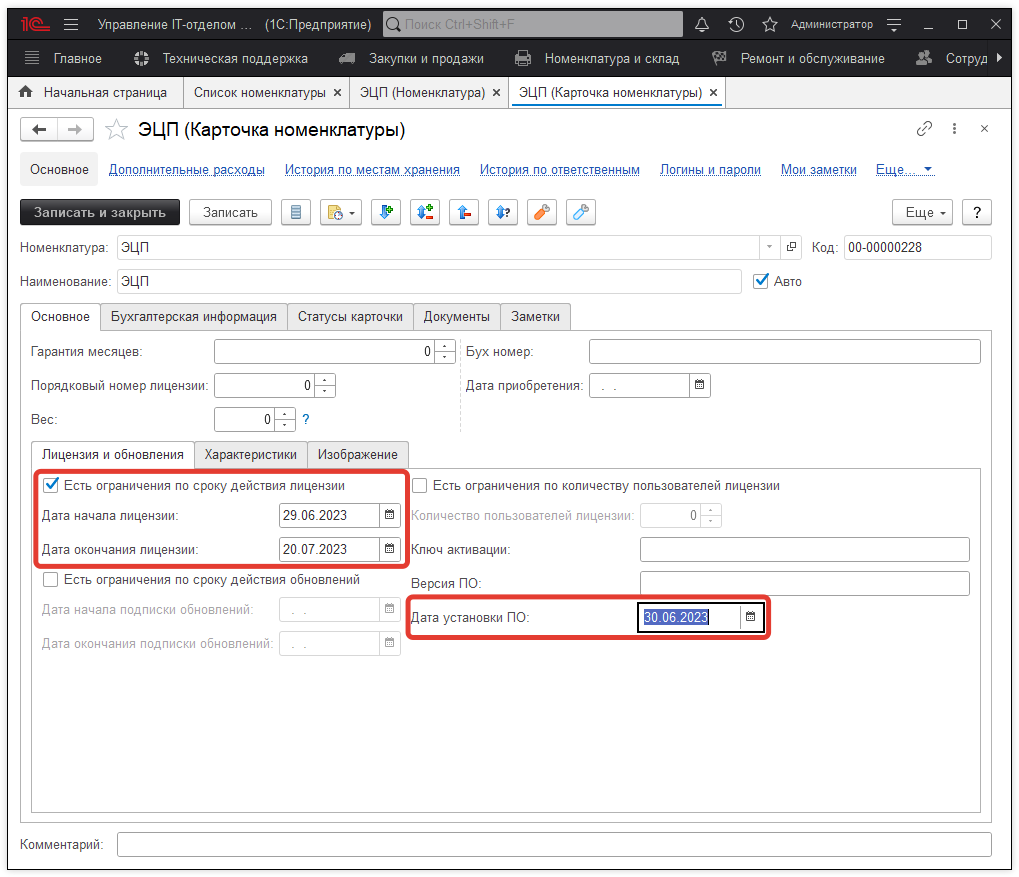Click the red up-arrow with minus icon
Screen dimensions: 1019x877
(463, 212)
